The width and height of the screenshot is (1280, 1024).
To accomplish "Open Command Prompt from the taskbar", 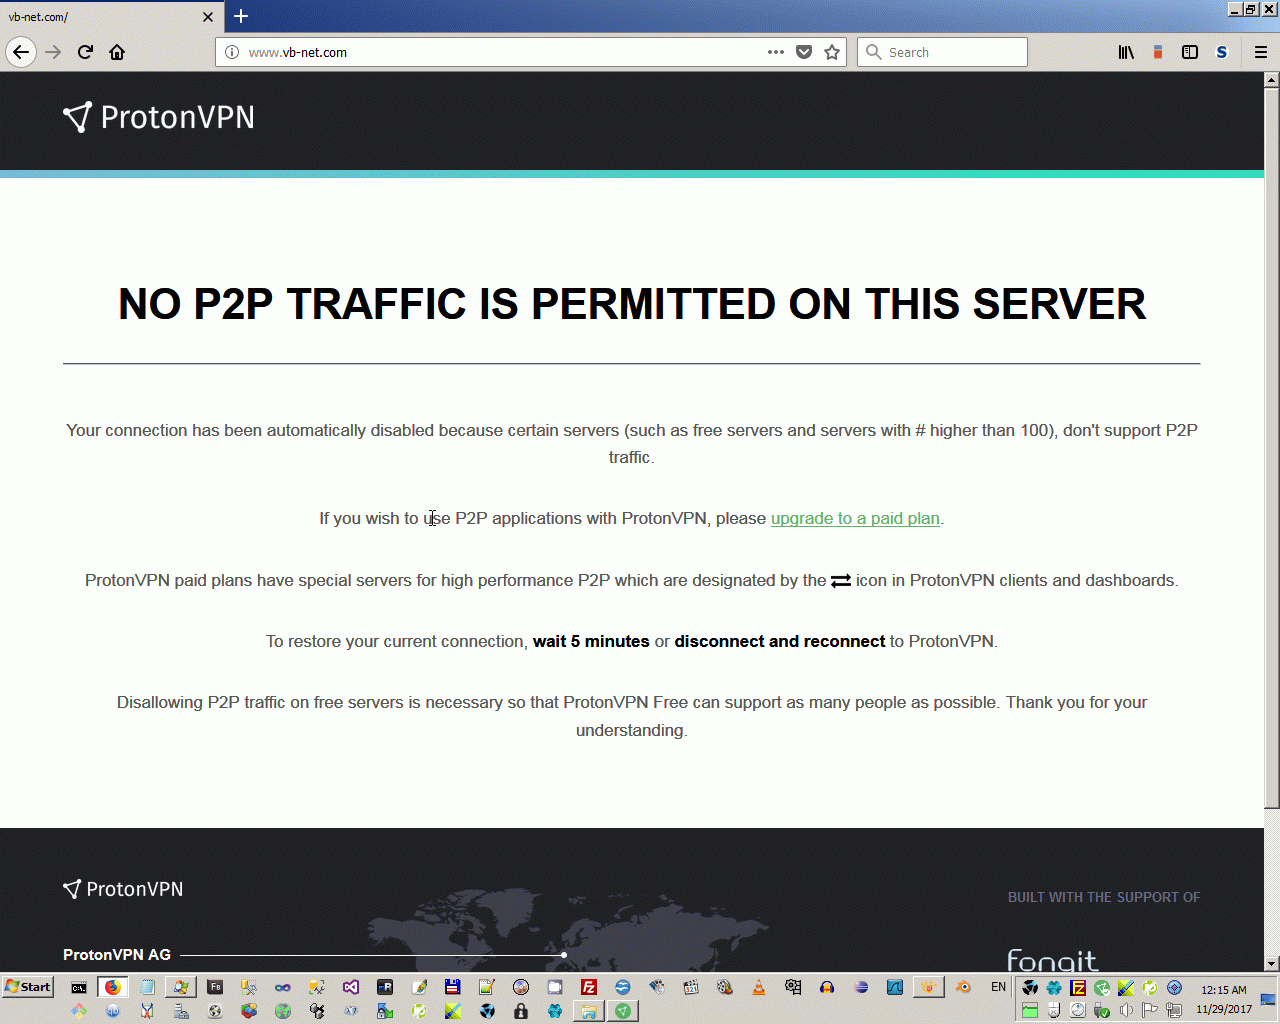I will [79, 987].
